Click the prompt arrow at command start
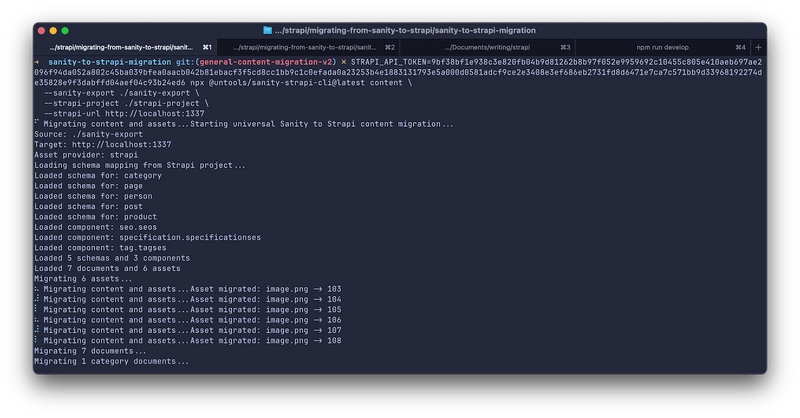Image resolution: width=800 pixels, height=418 pixels. tap(37, 62)
